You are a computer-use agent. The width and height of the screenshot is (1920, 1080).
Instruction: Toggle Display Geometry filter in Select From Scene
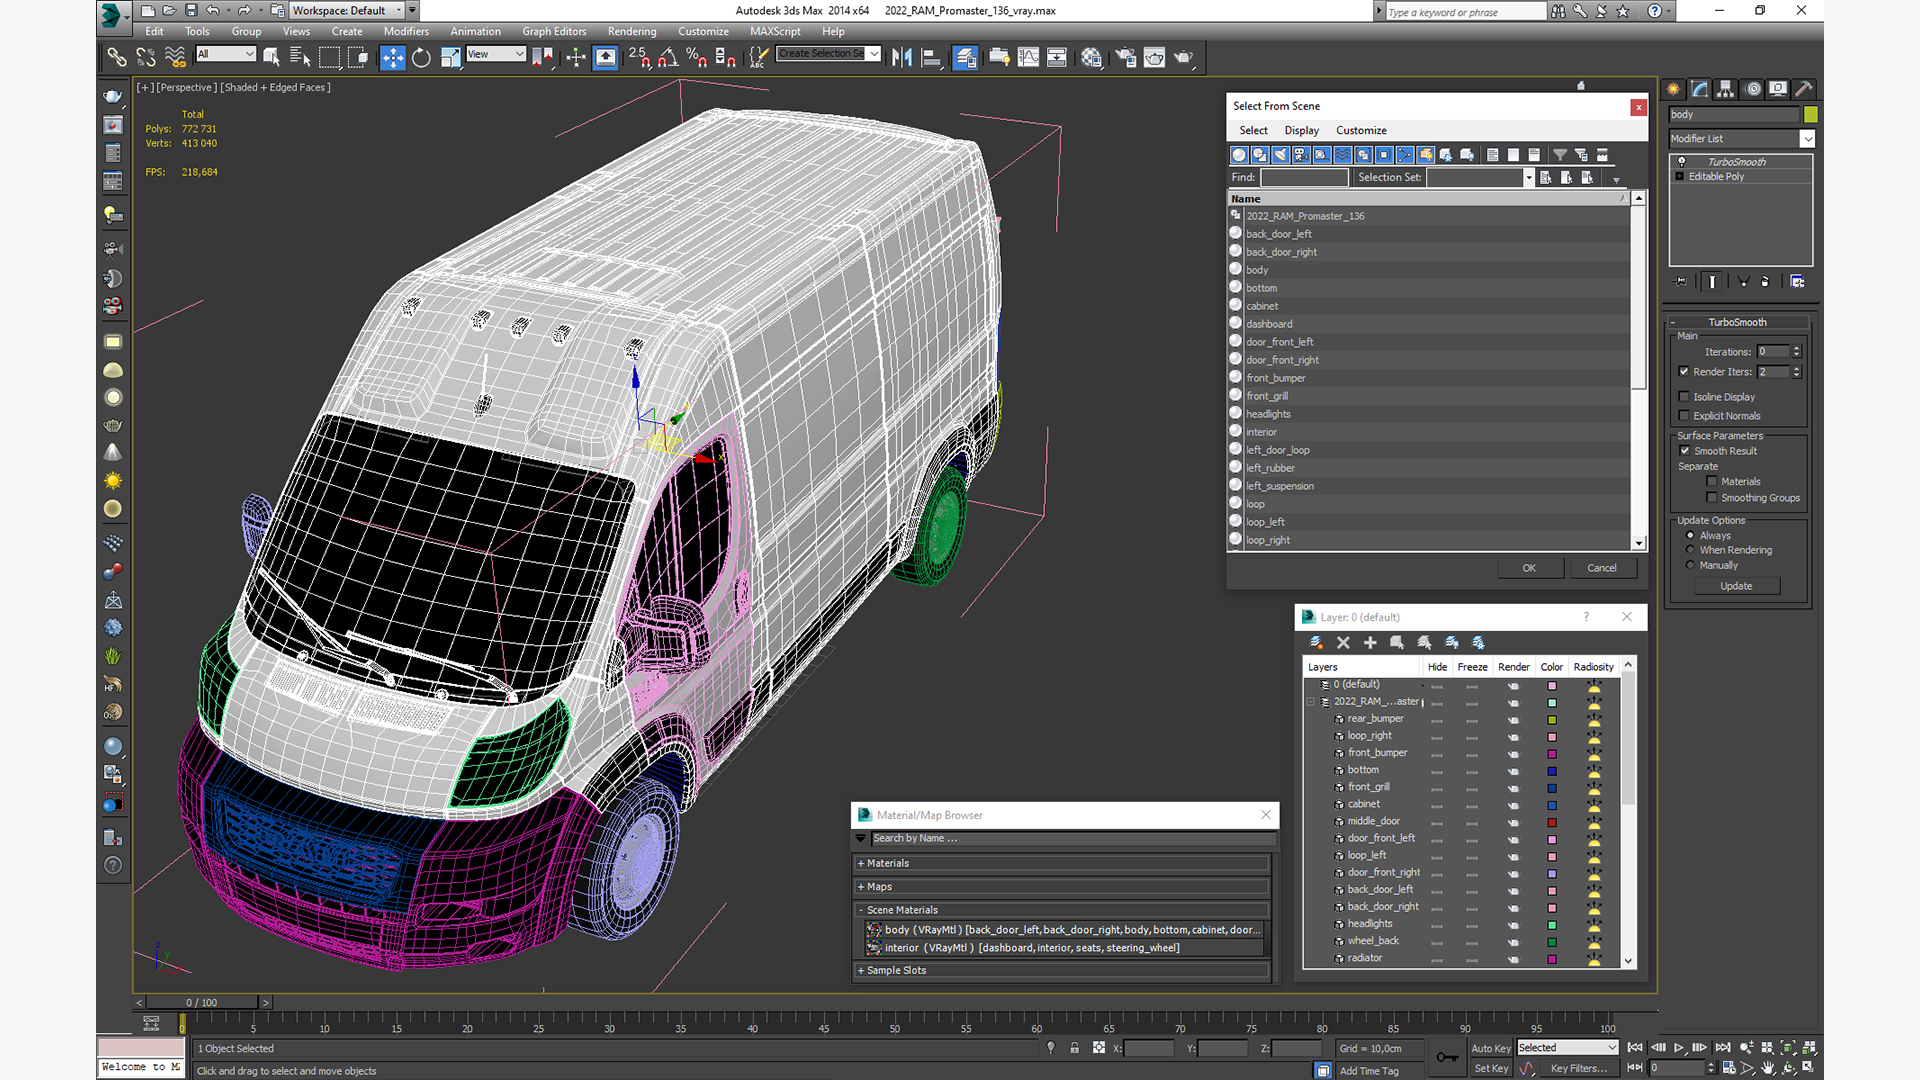click(1239, 155)
